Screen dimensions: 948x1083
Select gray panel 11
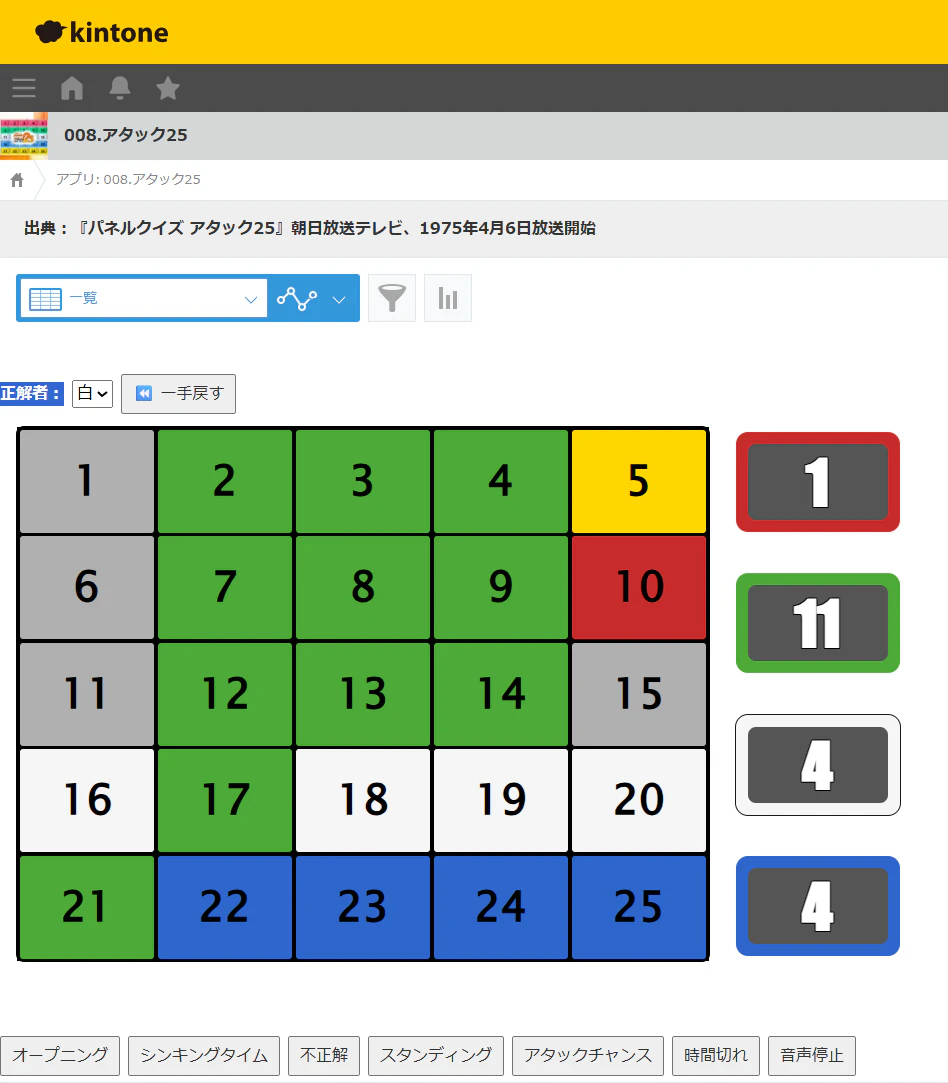coord(87,694)
